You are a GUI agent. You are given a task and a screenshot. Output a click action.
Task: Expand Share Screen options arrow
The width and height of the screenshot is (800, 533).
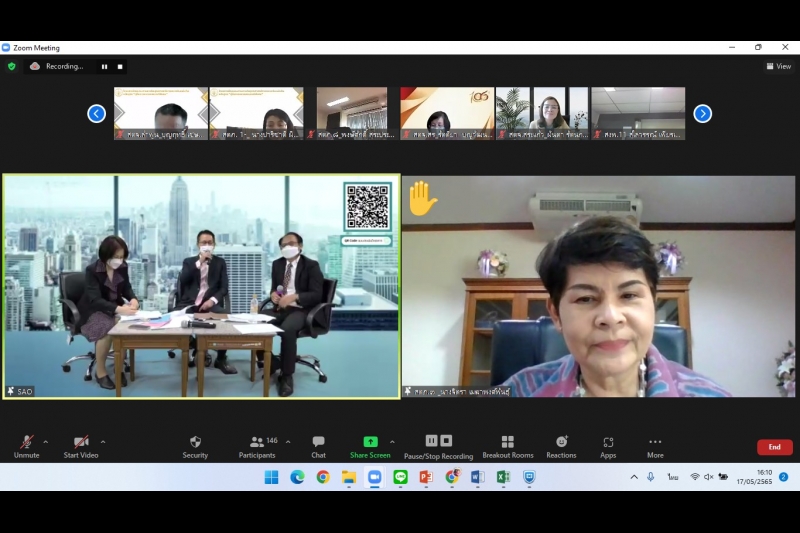[392, 441]
